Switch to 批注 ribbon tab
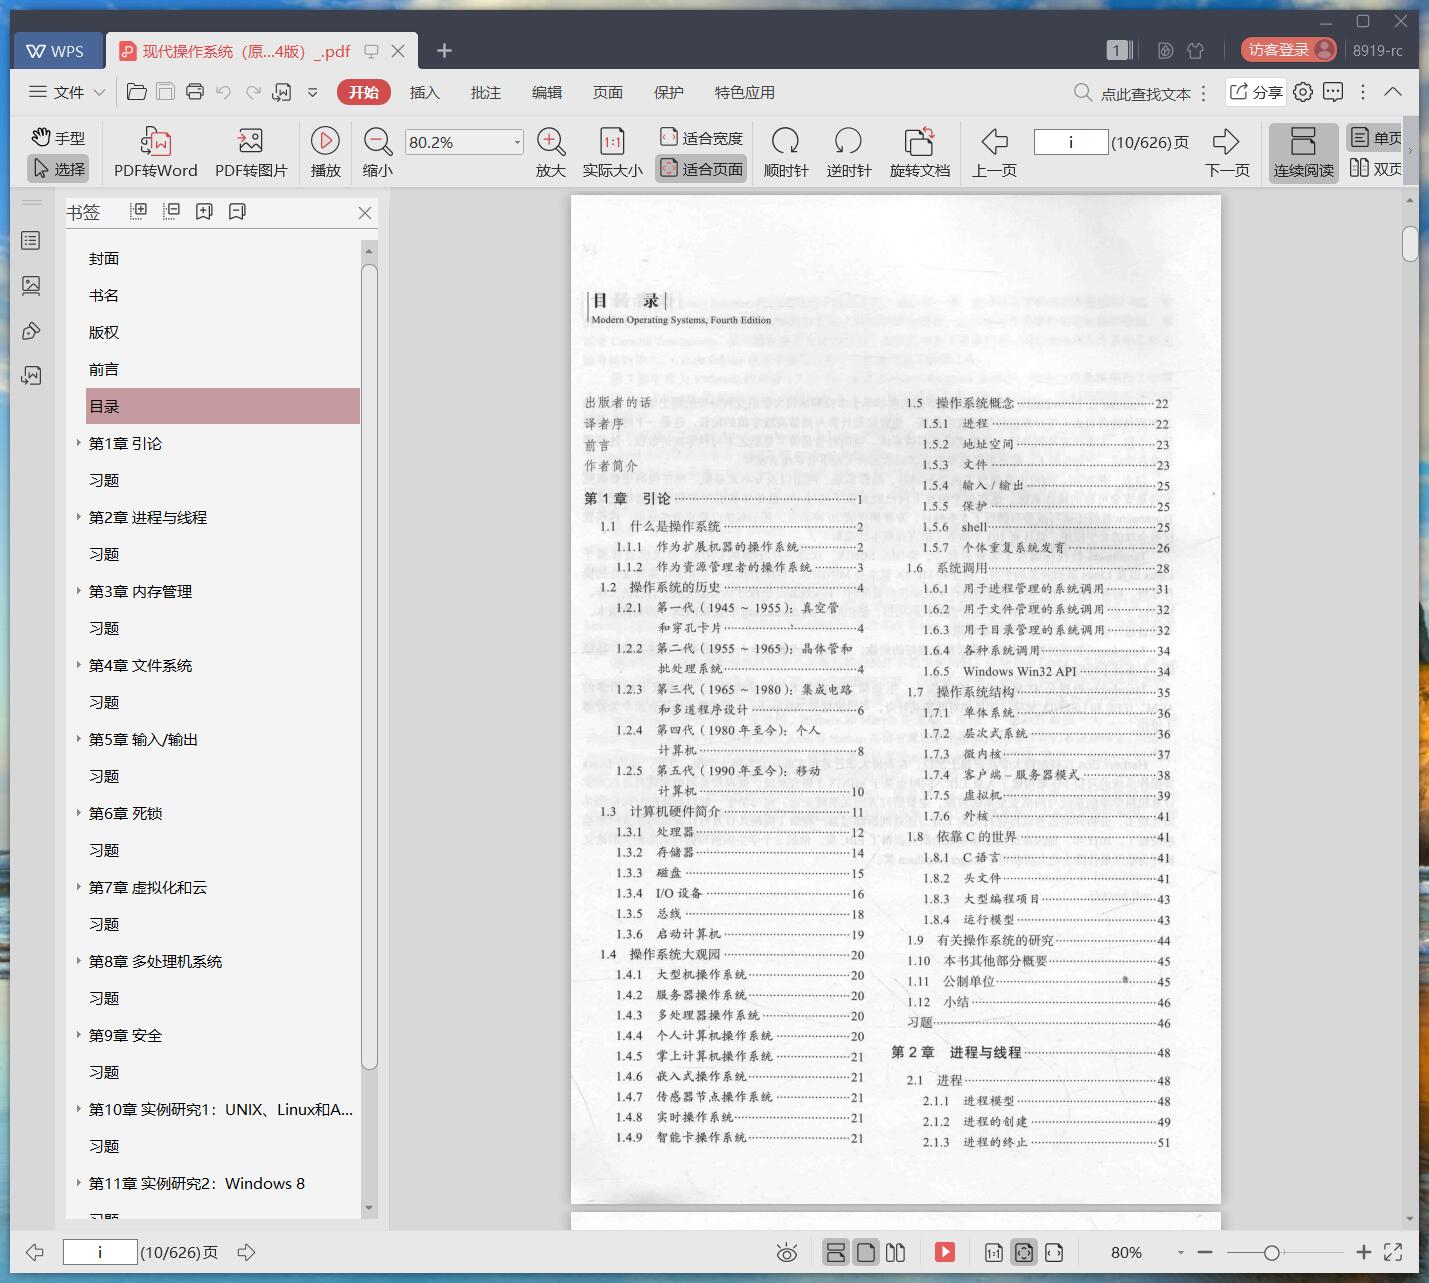 pyautogui.click(x=485, y=92)
